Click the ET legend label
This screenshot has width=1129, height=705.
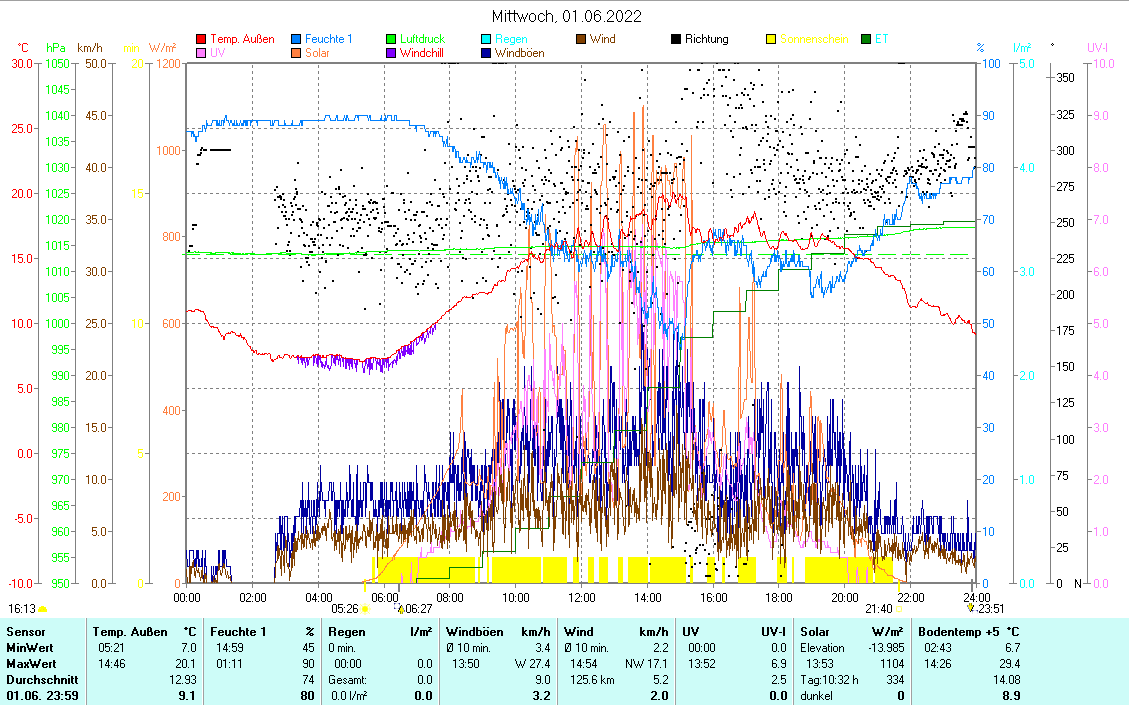point(881,40)
